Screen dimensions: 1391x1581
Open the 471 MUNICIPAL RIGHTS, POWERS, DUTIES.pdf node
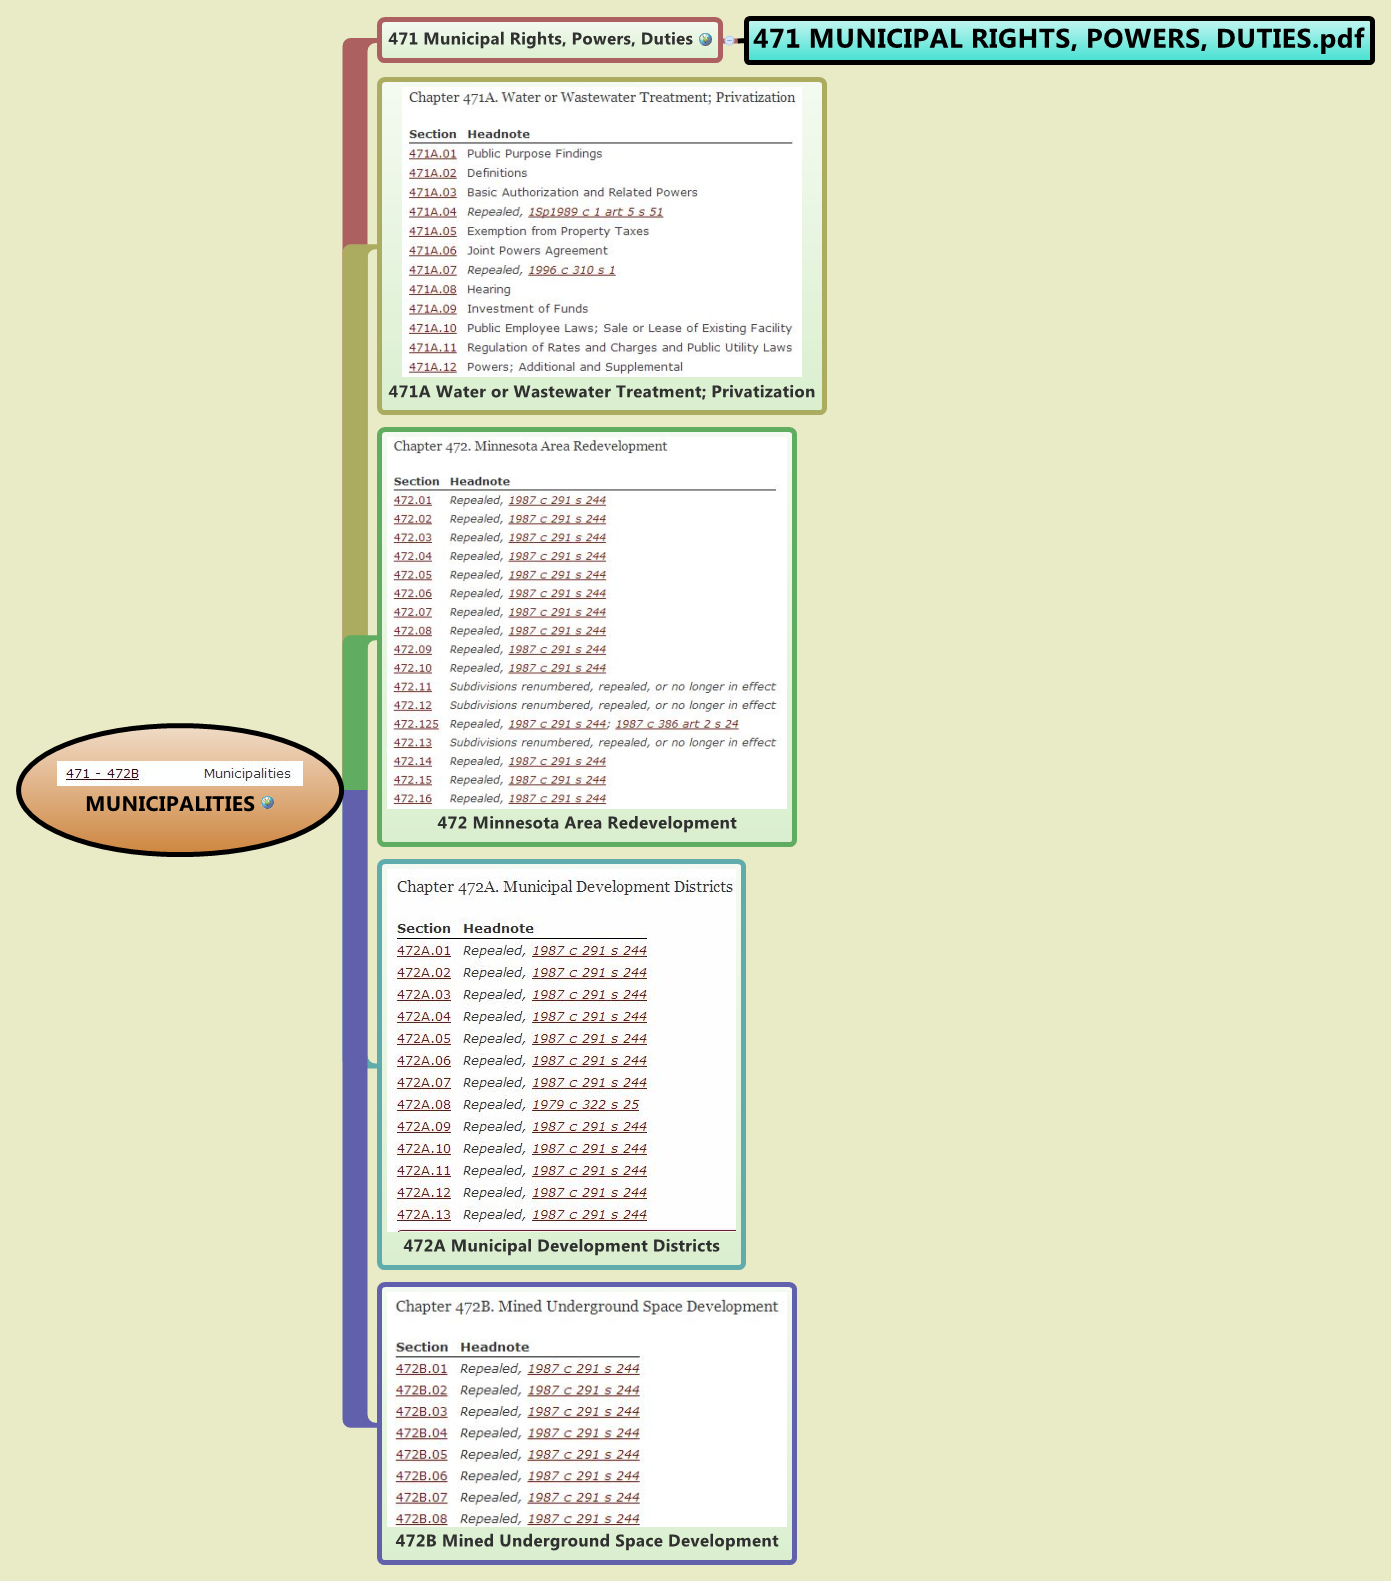click(1059, 40)
